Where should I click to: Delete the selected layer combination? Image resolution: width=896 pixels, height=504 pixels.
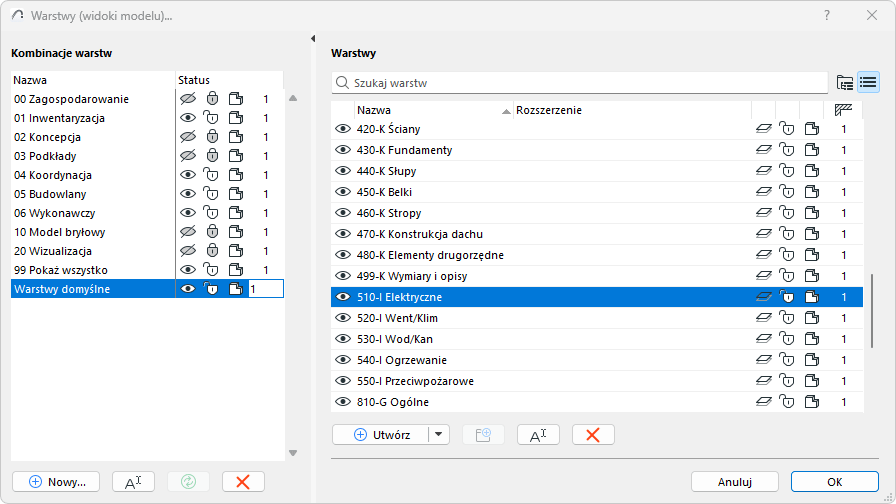coord(243,482)
